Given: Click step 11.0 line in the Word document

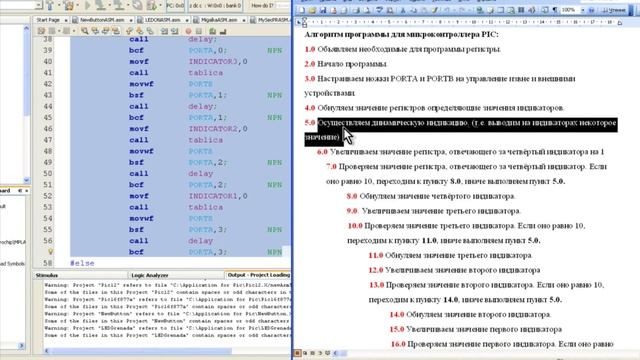Looking at the screenshot, I should 450,256.
